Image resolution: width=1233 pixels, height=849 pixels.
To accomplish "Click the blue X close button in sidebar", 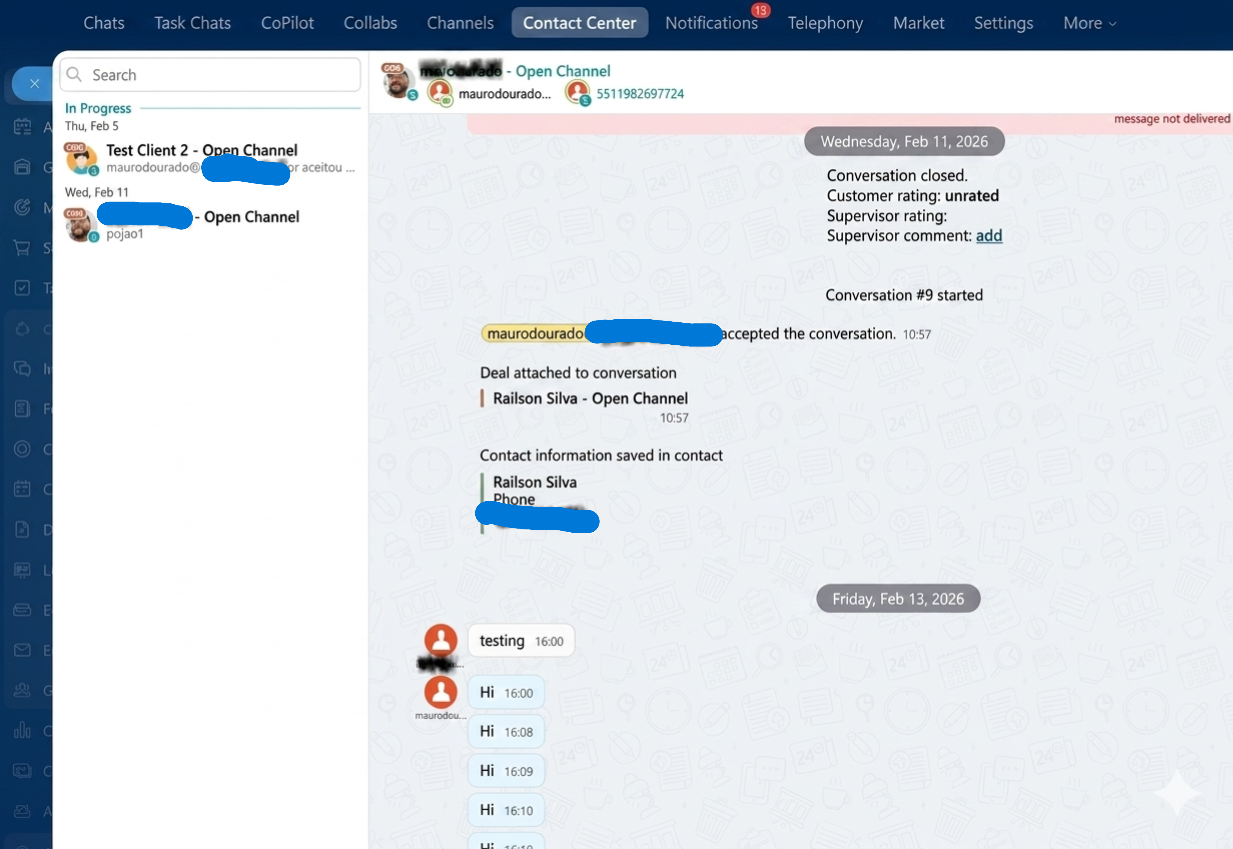I will click(34, 84).
